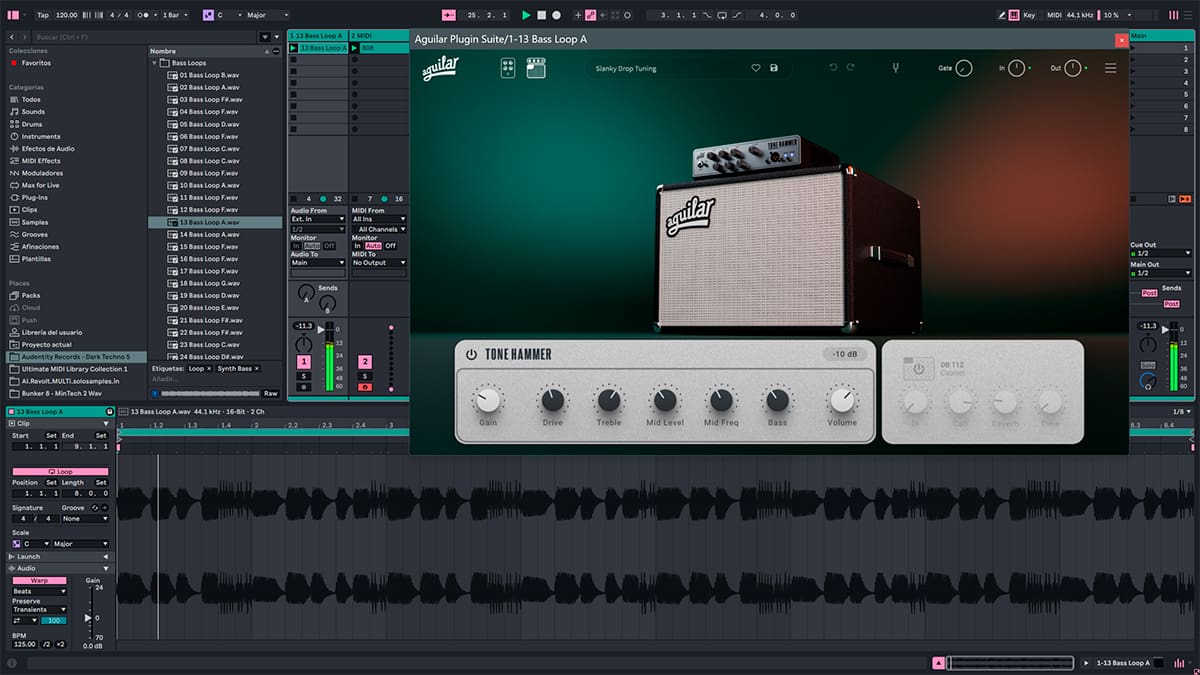Screen dimensions: 1200x675
Task: Open the pedalboard view in Aguilar plugin
Action: click(508, 68)
